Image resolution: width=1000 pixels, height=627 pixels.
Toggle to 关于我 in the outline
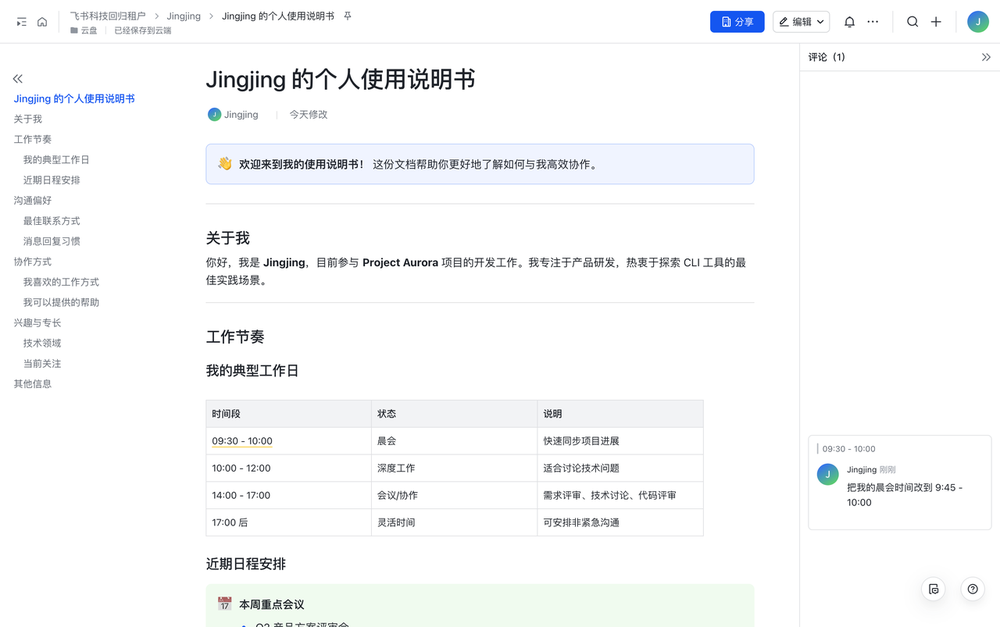pos(27,118)
